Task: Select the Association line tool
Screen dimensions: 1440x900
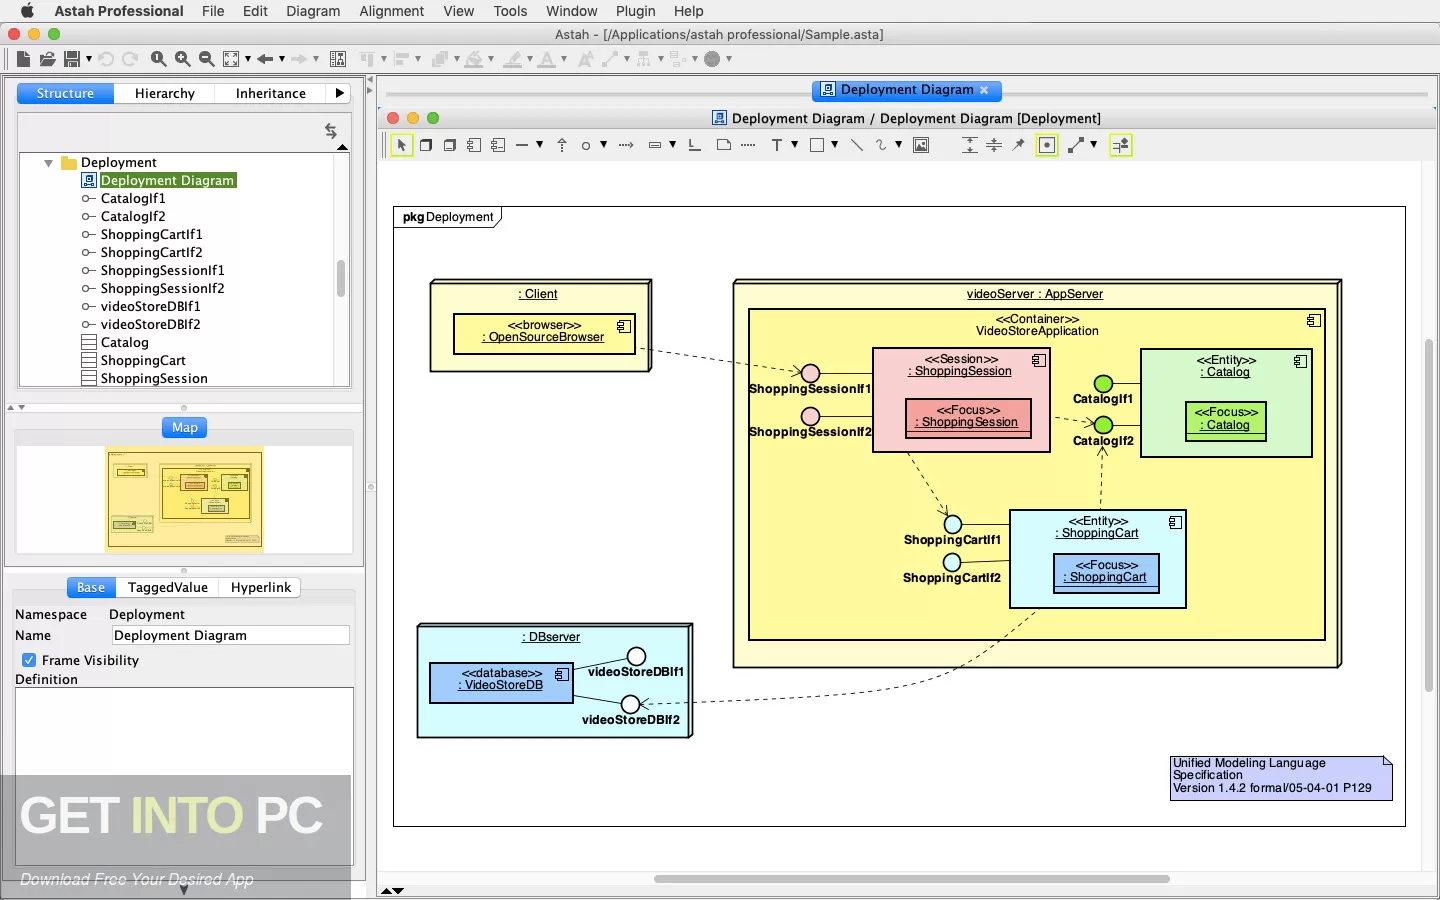Action: [522, 145]
